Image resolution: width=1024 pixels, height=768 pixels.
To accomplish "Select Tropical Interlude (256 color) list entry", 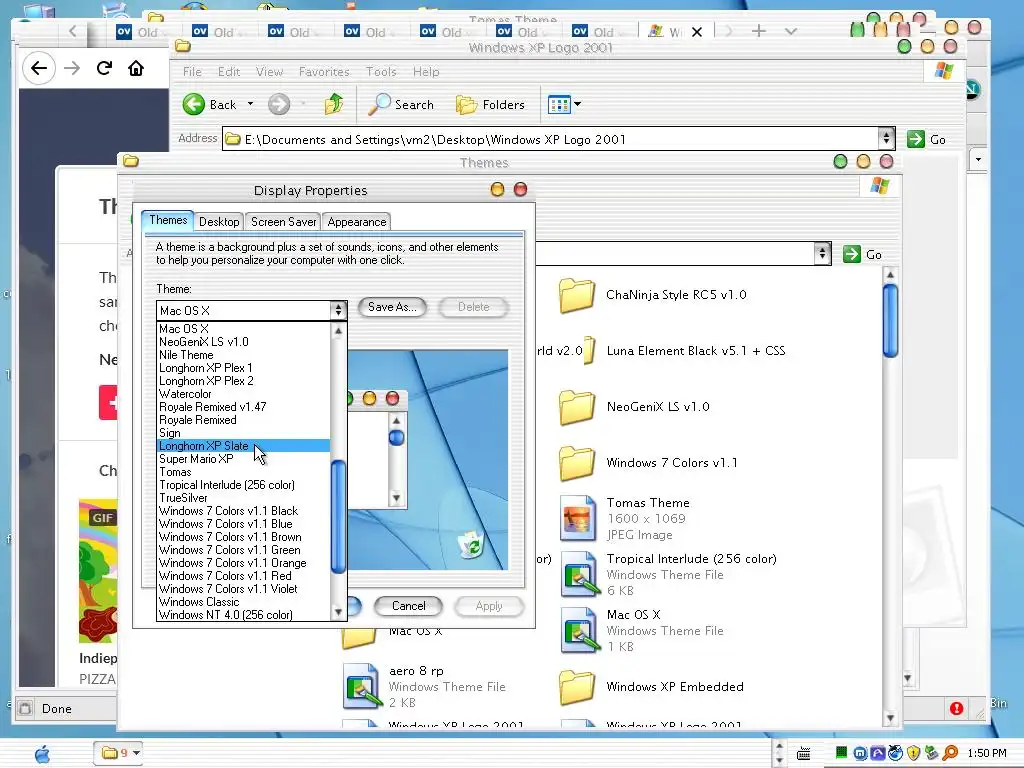I will coord(244,485).
